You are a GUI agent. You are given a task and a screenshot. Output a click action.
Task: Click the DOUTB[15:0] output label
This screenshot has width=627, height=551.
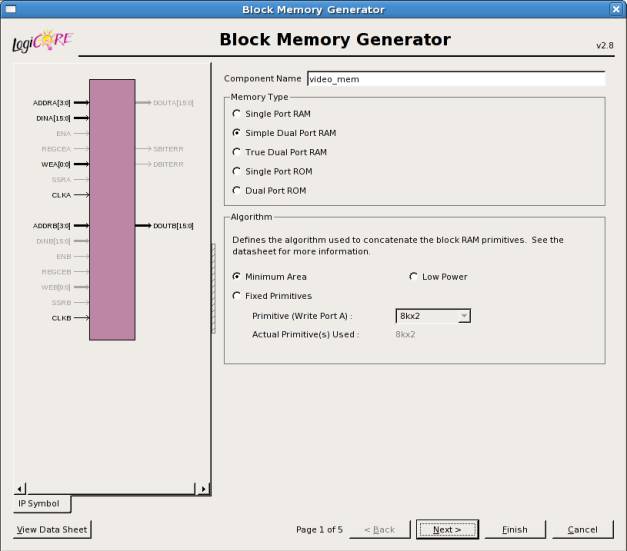tap(173, 226)
